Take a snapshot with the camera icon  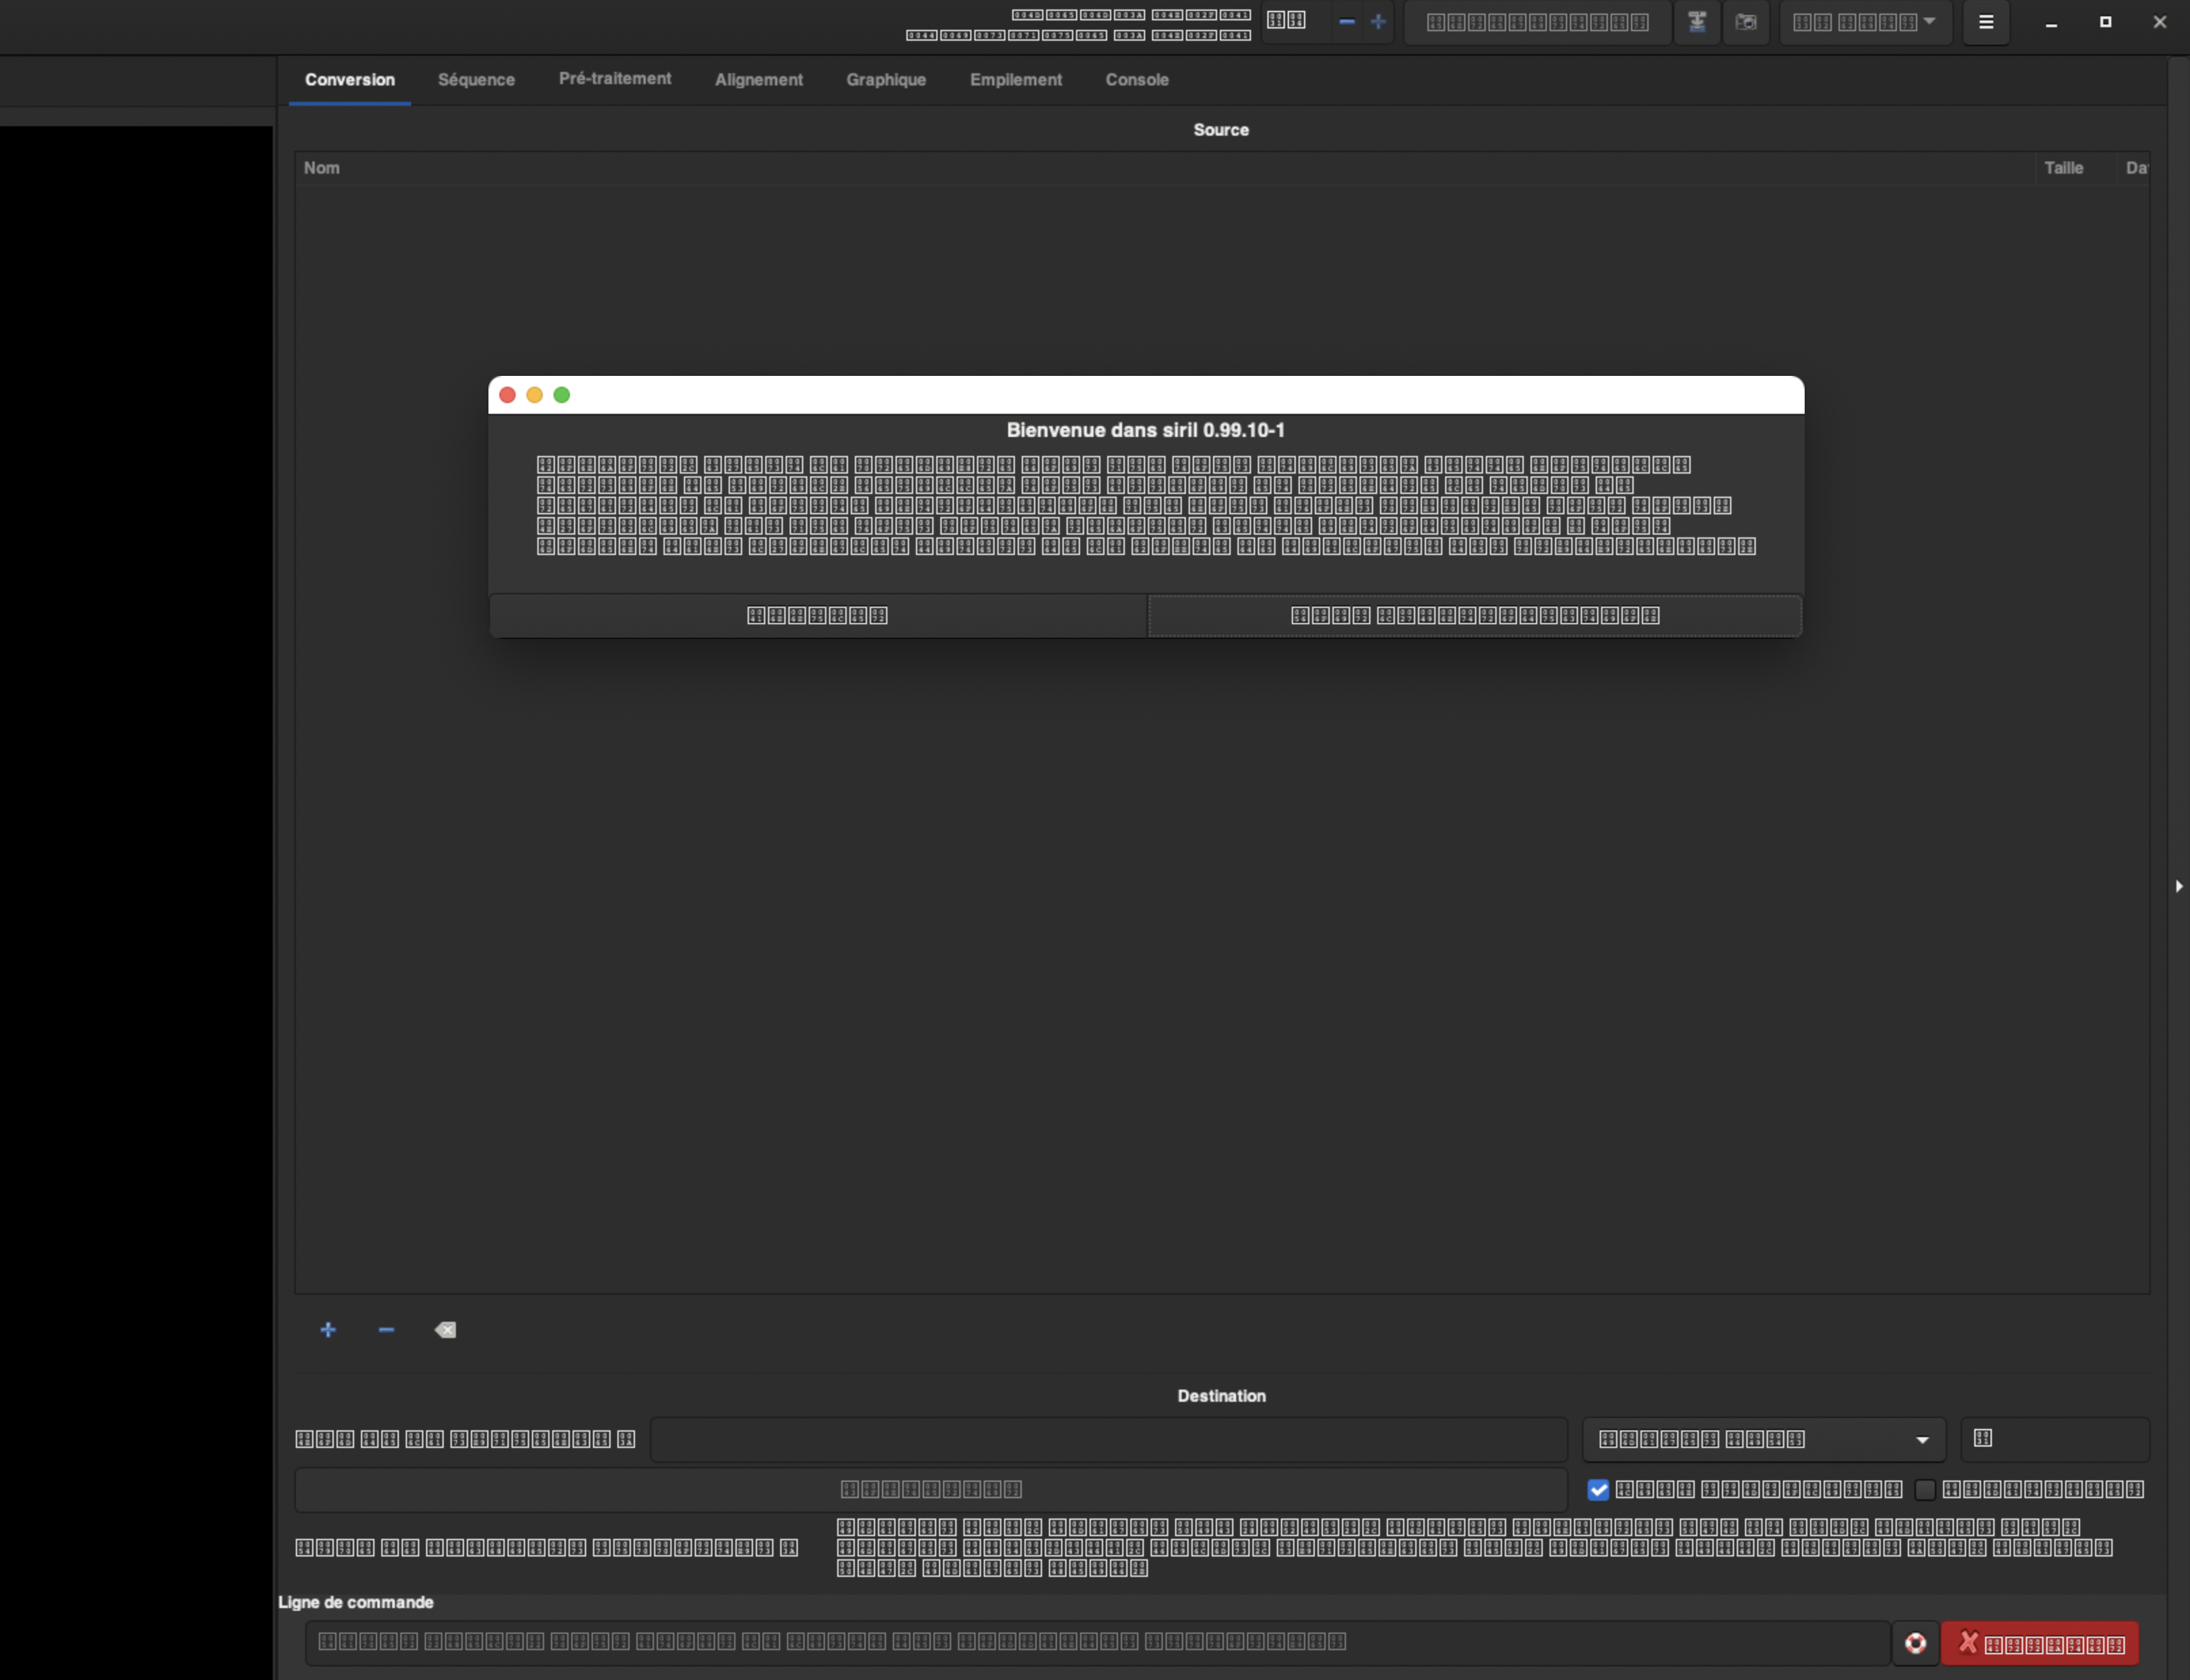point(1746,22)
